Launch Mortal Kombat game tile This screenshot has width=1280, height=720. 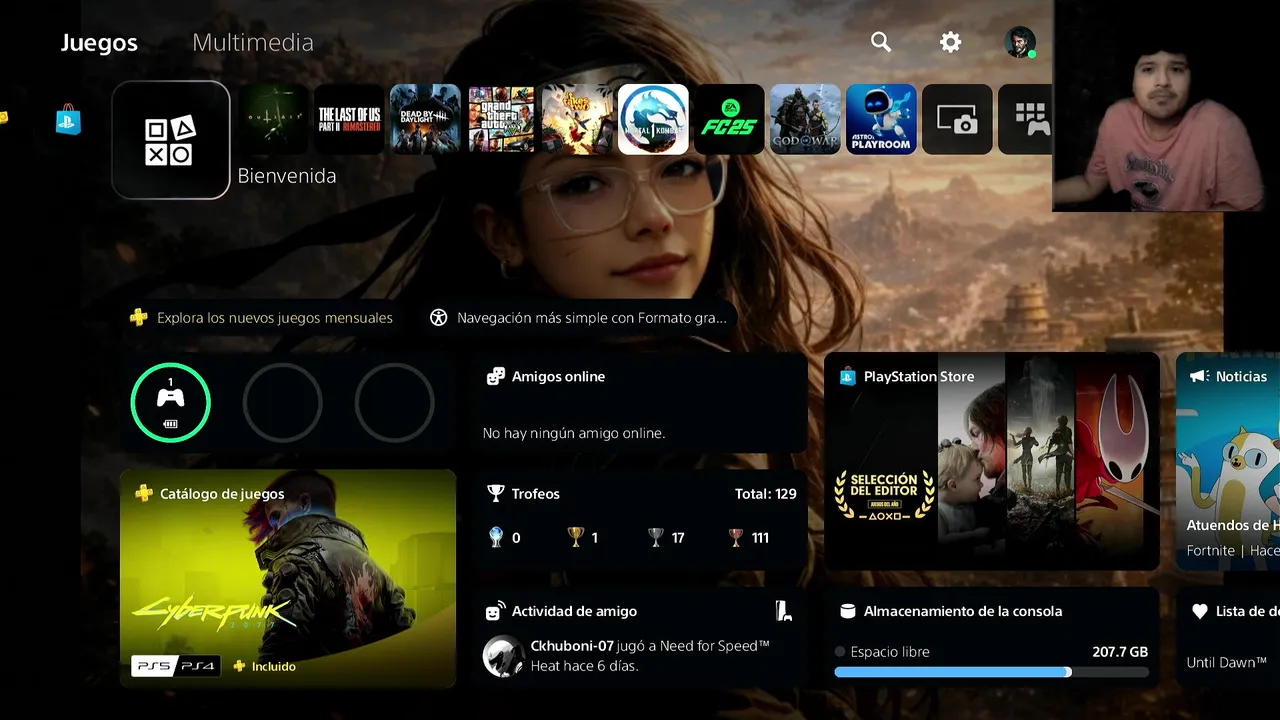coord(653,119)
